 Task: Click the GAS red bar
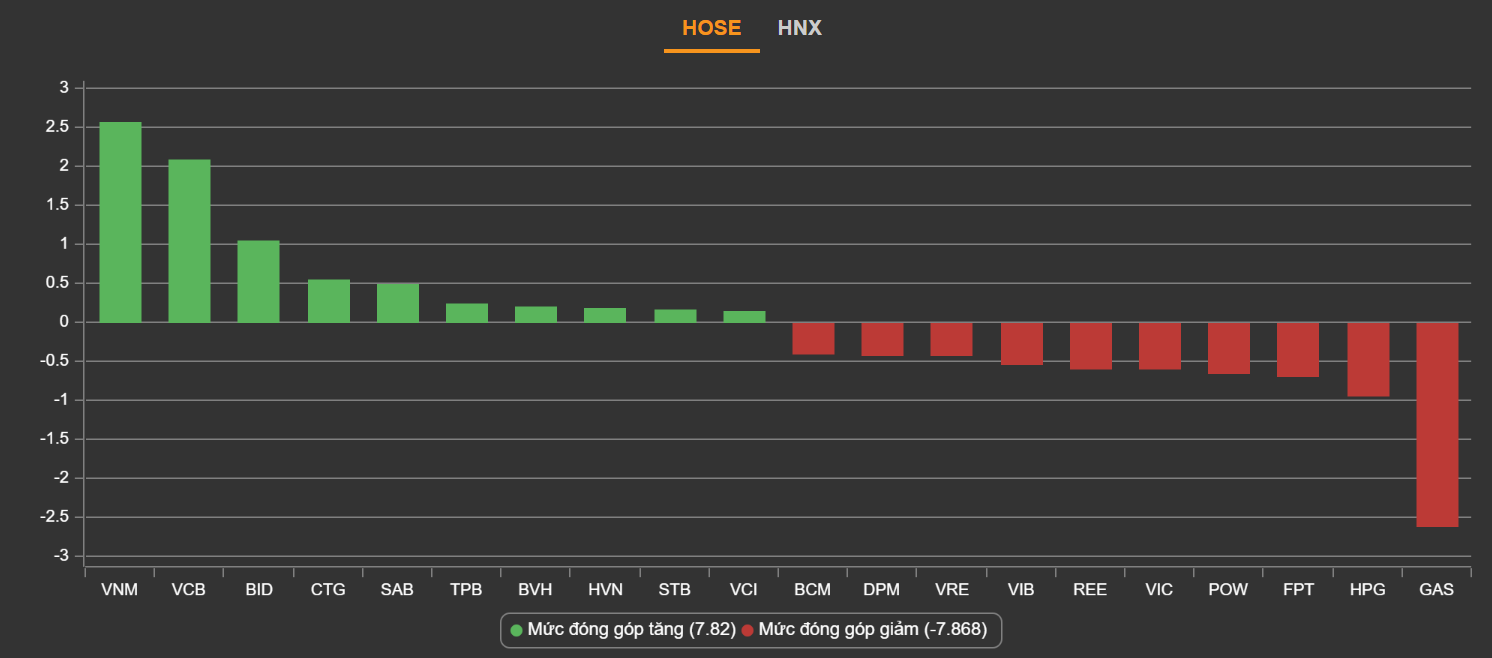click(x=1437, y=424)
